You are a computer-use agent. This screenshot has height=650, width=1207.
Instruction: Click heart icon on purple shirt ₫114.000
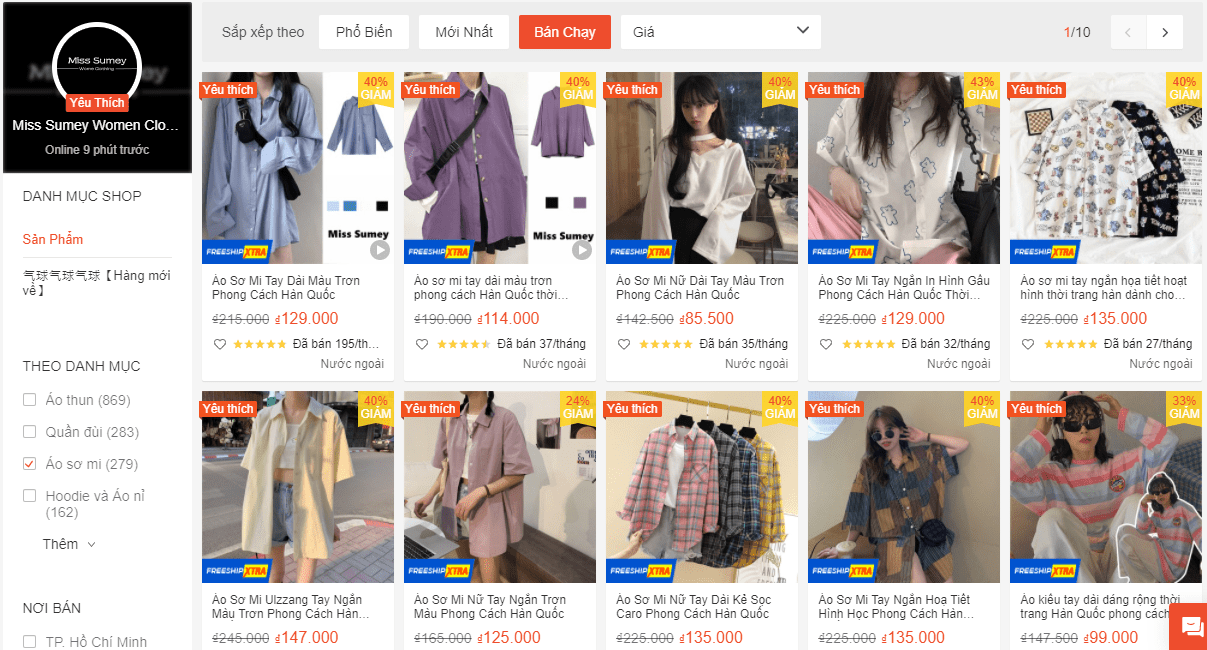pyautogui.click(x=421, y=344)
